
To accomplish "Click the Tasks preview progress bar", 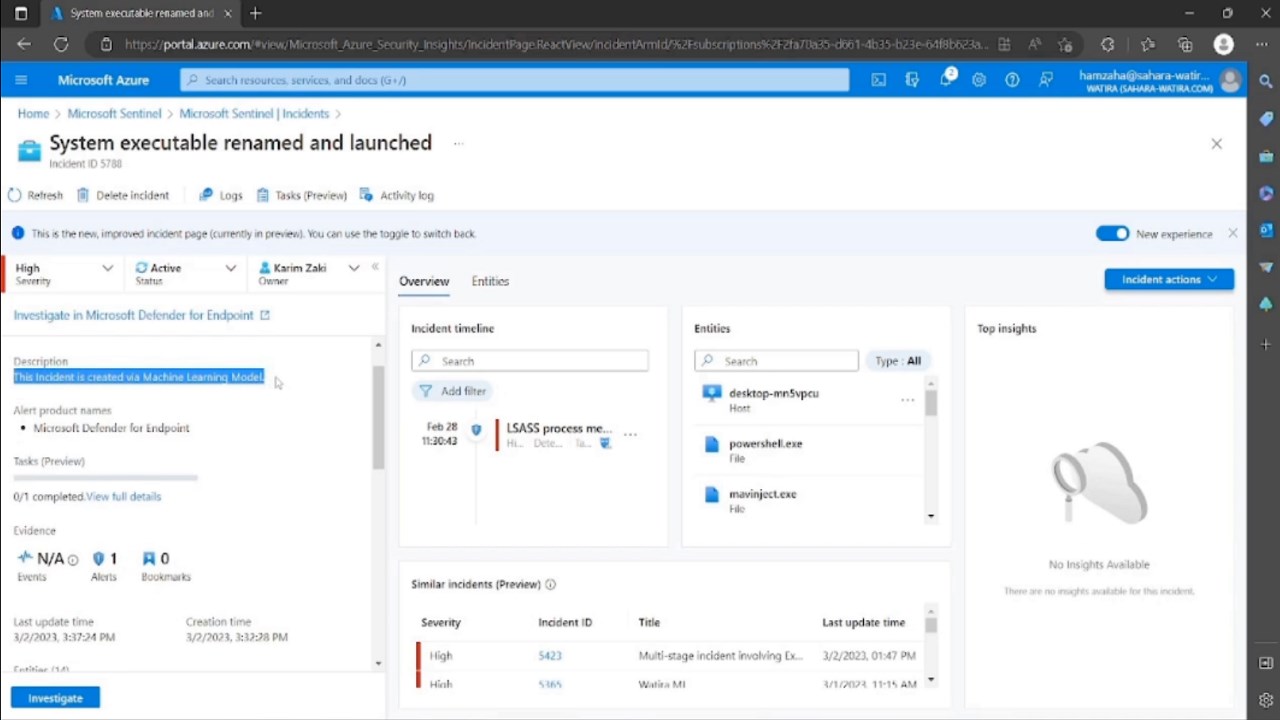I will pyautogui.click(x=105, y=478).
